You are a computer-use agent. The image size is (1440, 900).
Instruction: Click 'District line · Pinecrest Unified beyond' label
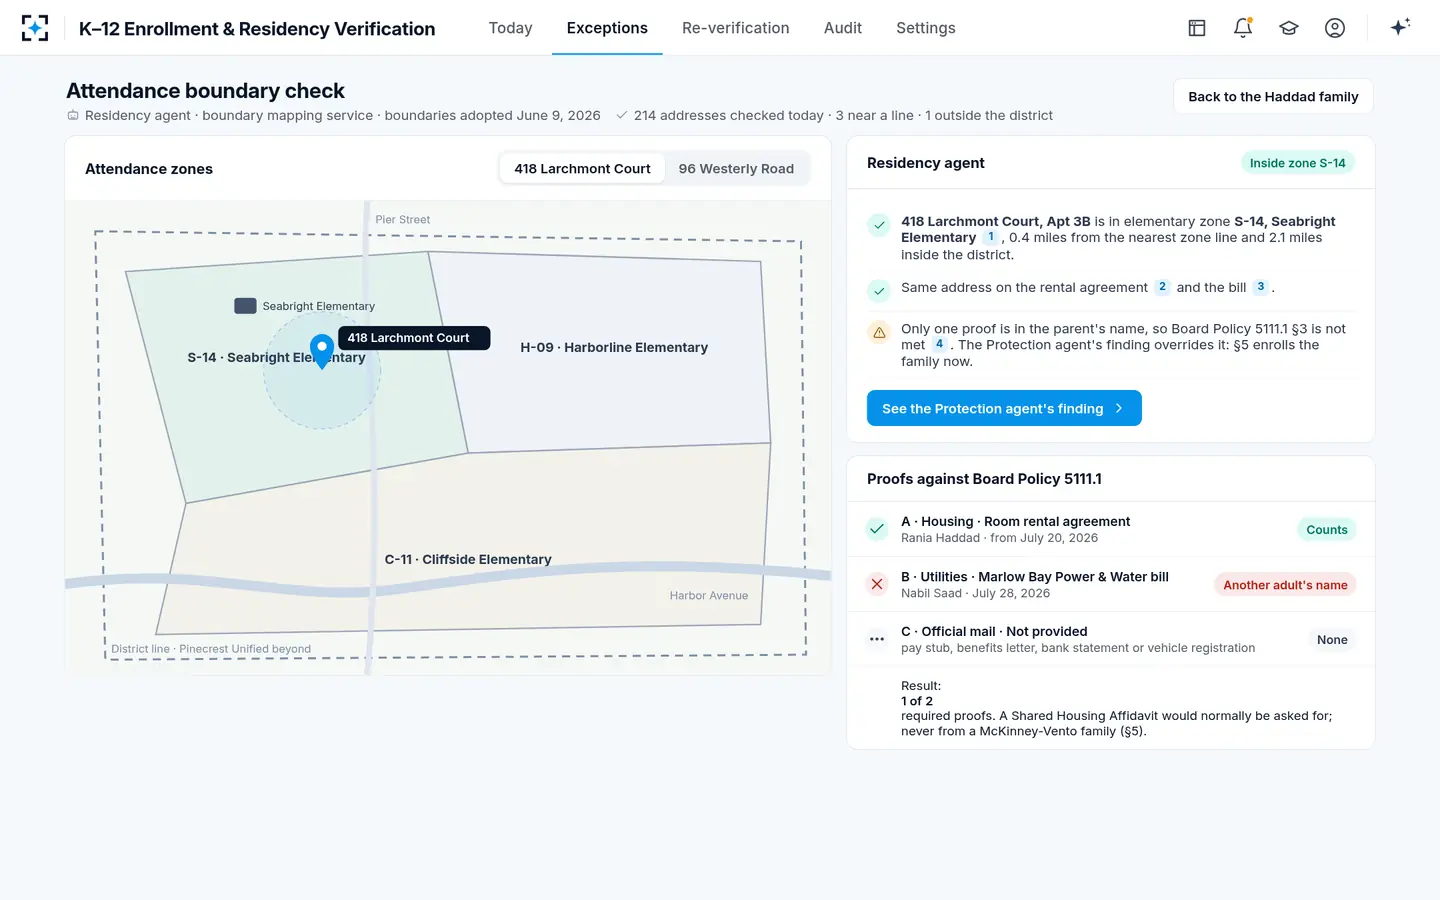click(x=211, y=649)
